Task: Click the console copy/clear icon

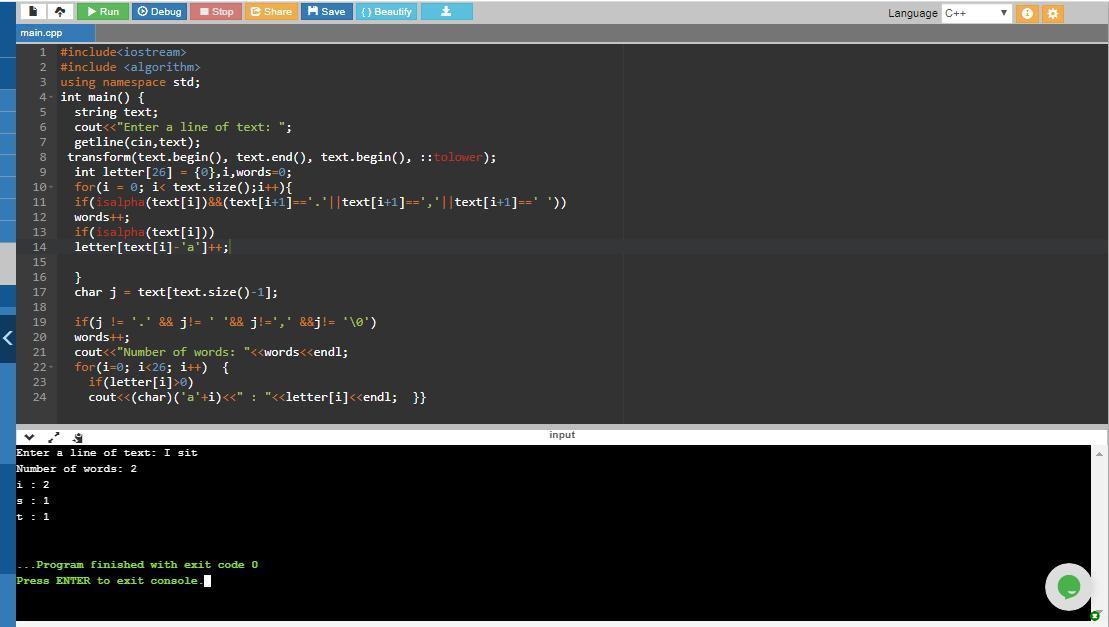Action: [x=77, y=437]
